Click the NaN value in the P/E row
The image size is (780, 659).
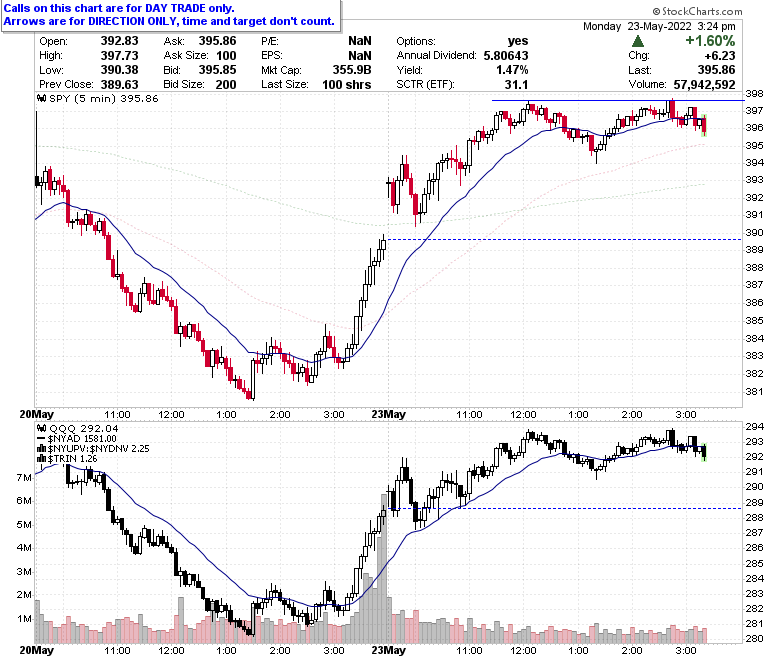[x=360, y=41]
